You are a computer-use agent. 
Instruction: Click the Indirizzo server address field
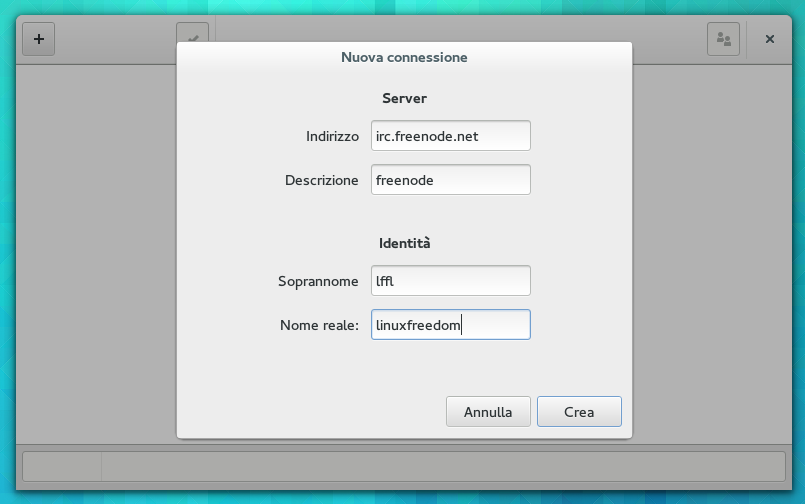[451, 136]
